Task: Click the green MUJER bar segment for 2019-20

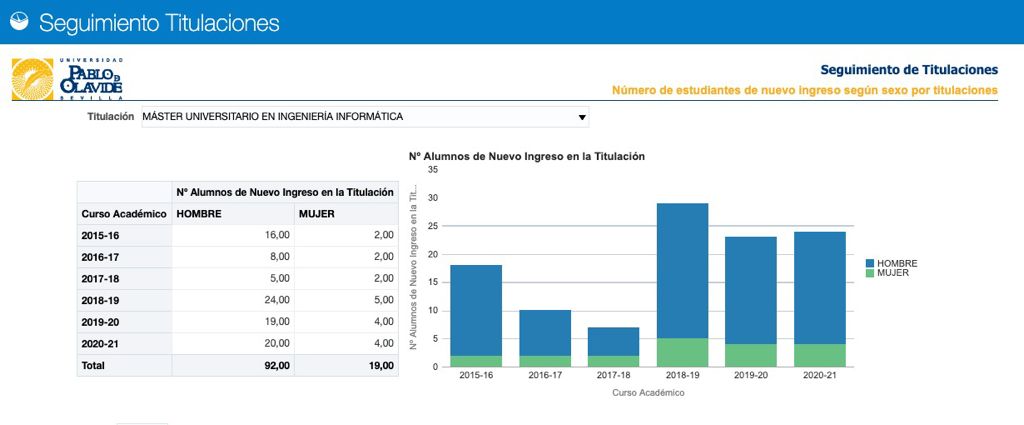Action: point(751,355)
